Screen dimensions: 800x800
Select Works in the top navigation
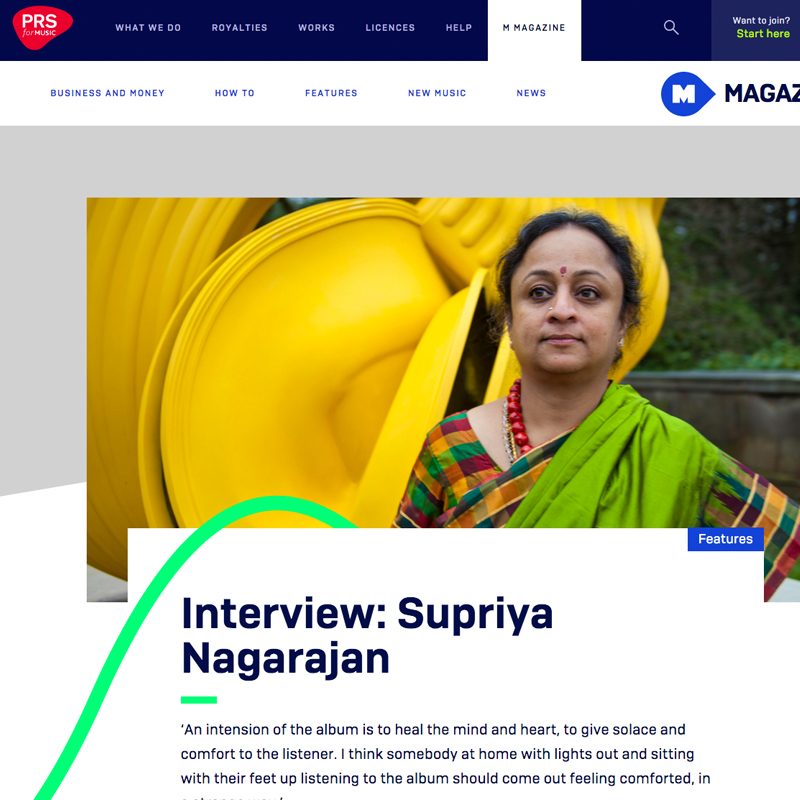click(x=316, y=28)
